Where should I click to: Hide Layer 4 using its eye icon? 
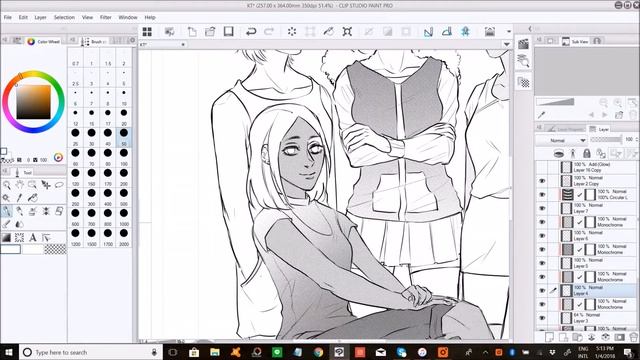pyautogui.click(x=542, y=290)
